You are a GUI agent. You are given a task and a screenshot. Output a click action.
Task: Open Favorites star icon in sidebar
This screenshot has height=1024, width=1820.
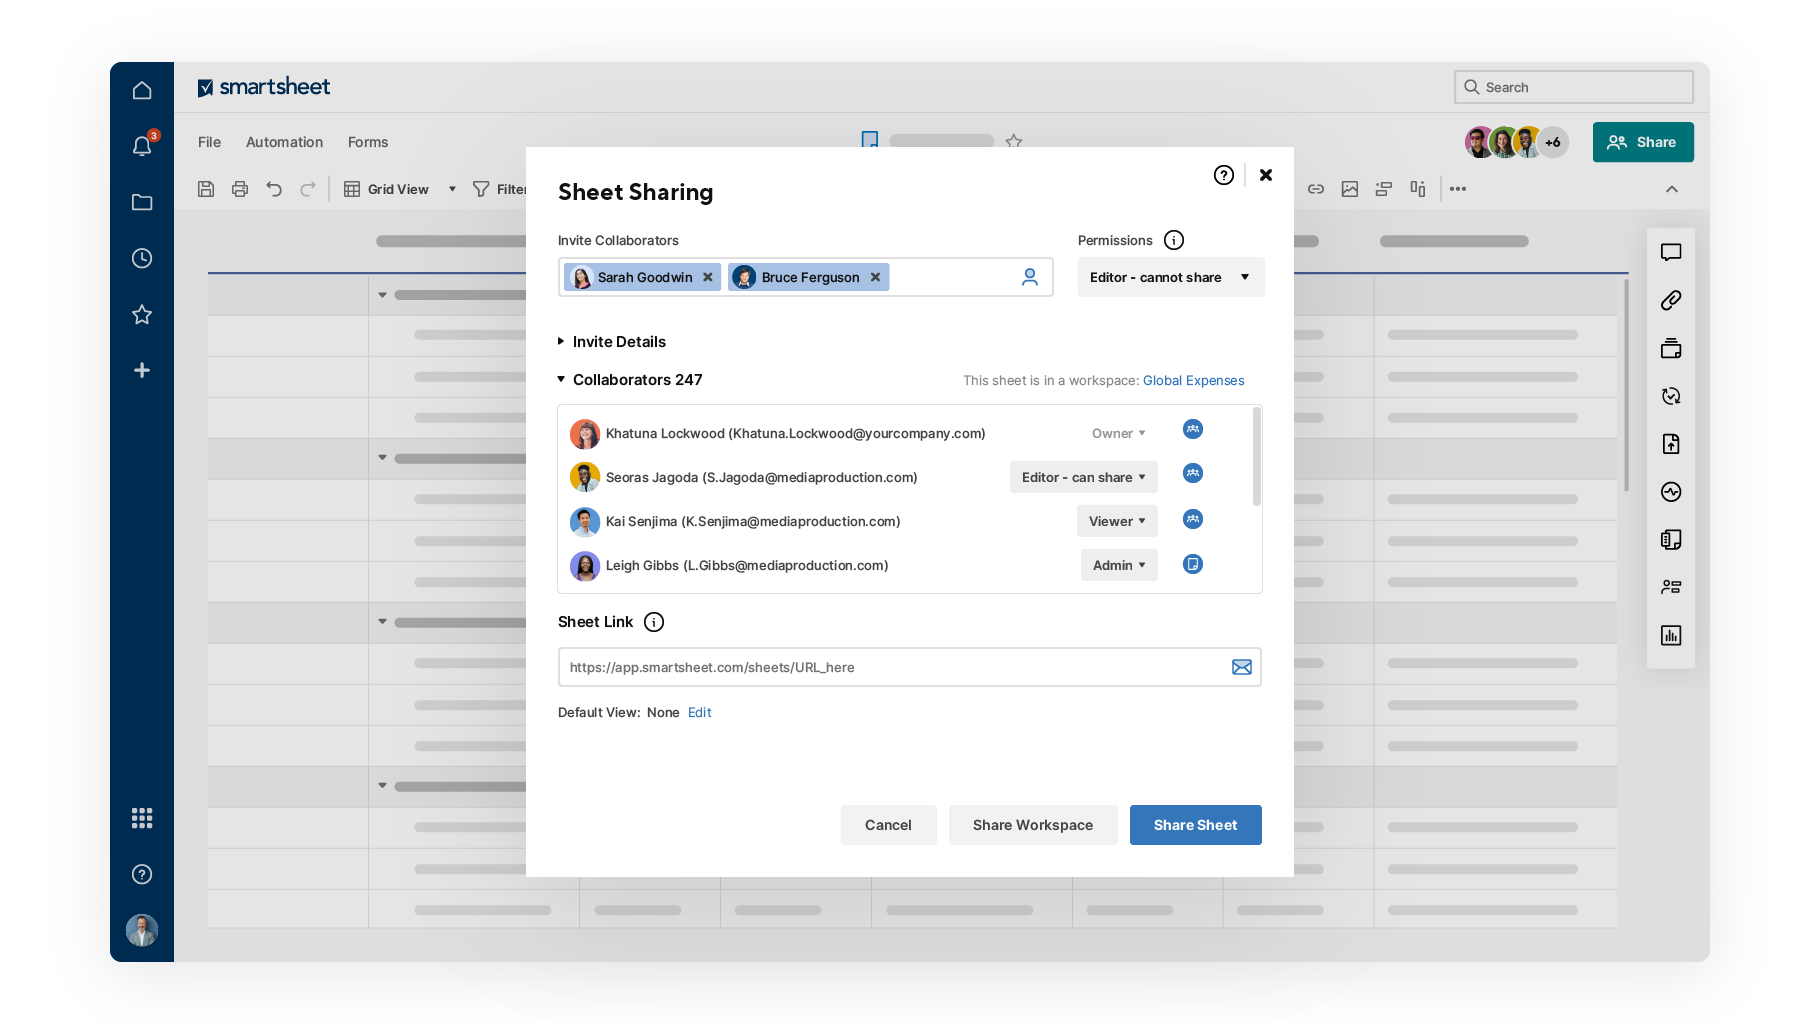click(142, 315)
